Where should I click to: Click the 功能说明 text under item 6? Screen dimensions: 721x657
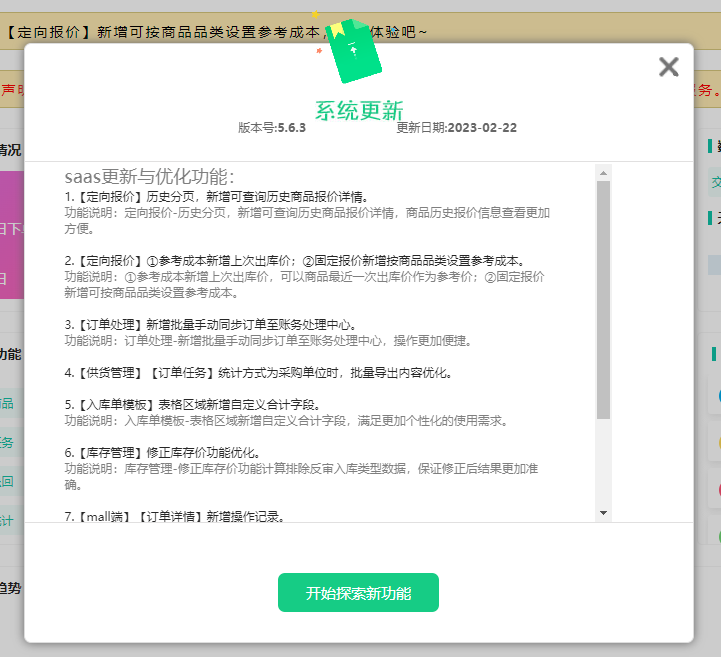click(301, 476)
